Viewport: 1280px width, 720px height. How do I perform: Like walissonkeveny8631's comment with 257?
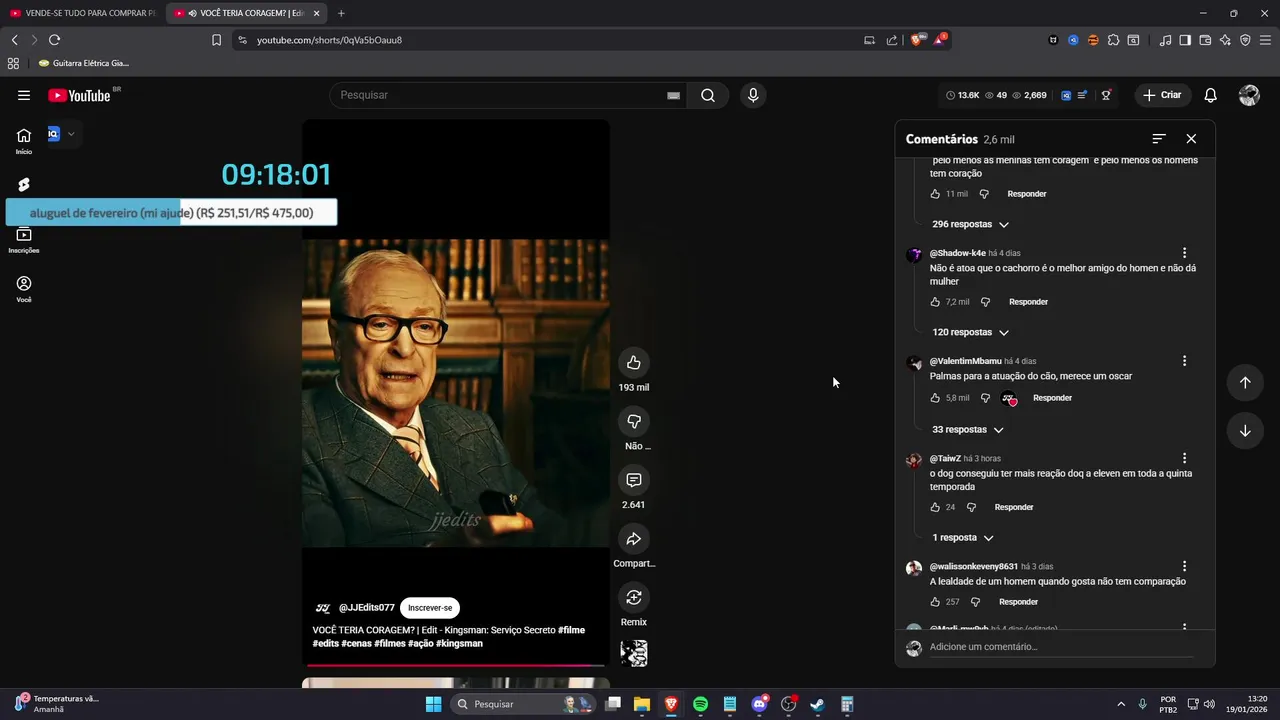point(935,602)
